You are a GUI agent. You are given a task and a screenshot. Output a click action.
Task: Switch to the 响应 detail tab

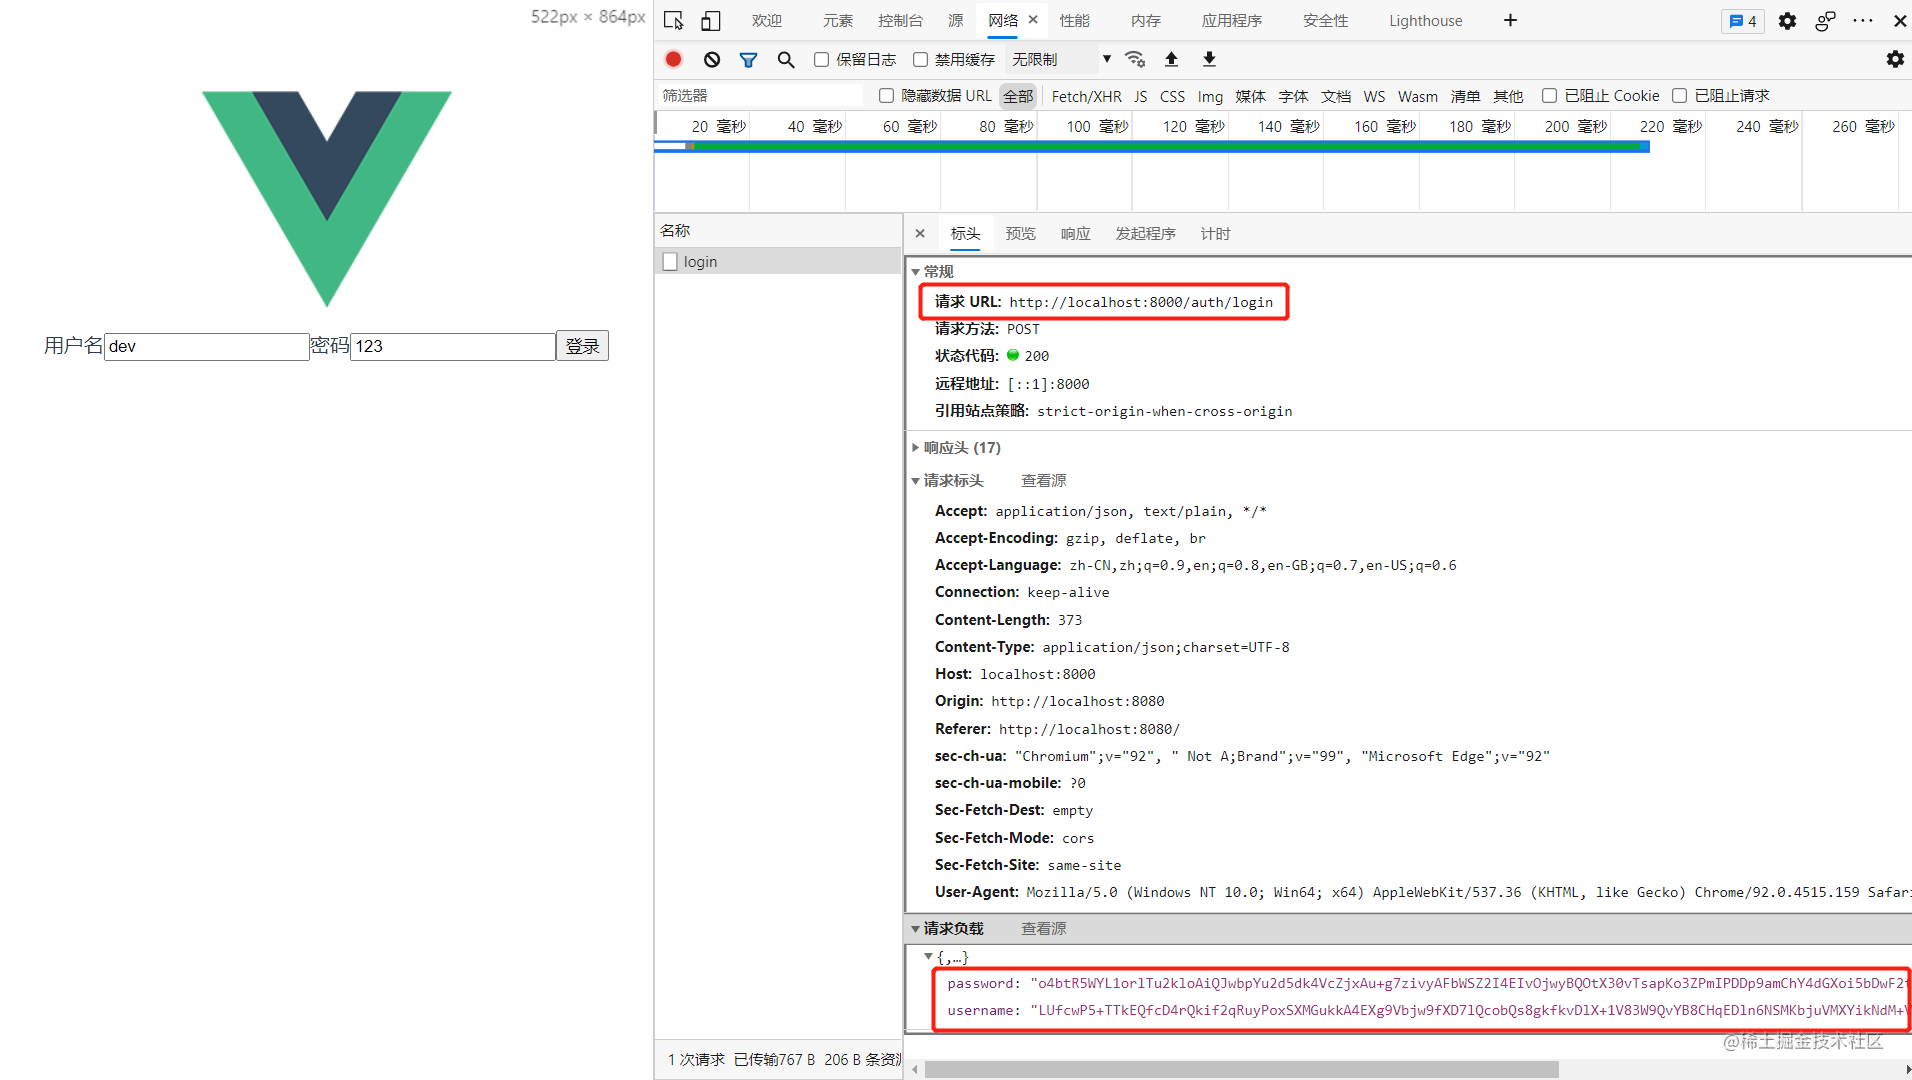click(x=1076, y=234)
